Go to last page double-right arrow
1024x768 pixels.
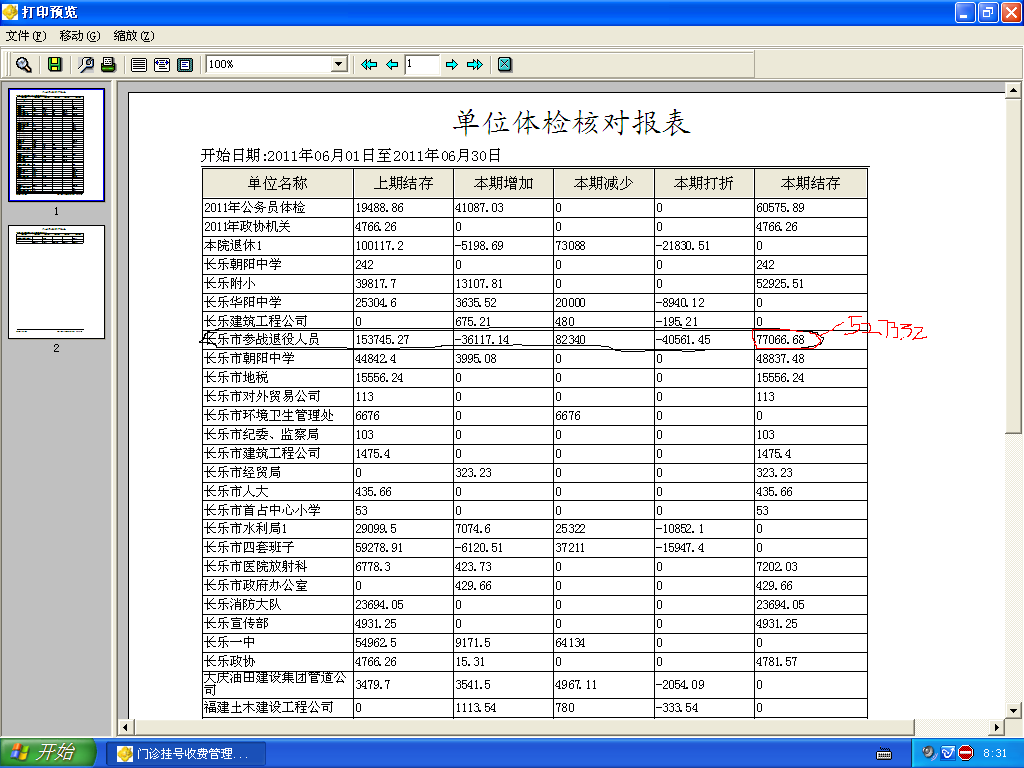(x=475, y=64)
